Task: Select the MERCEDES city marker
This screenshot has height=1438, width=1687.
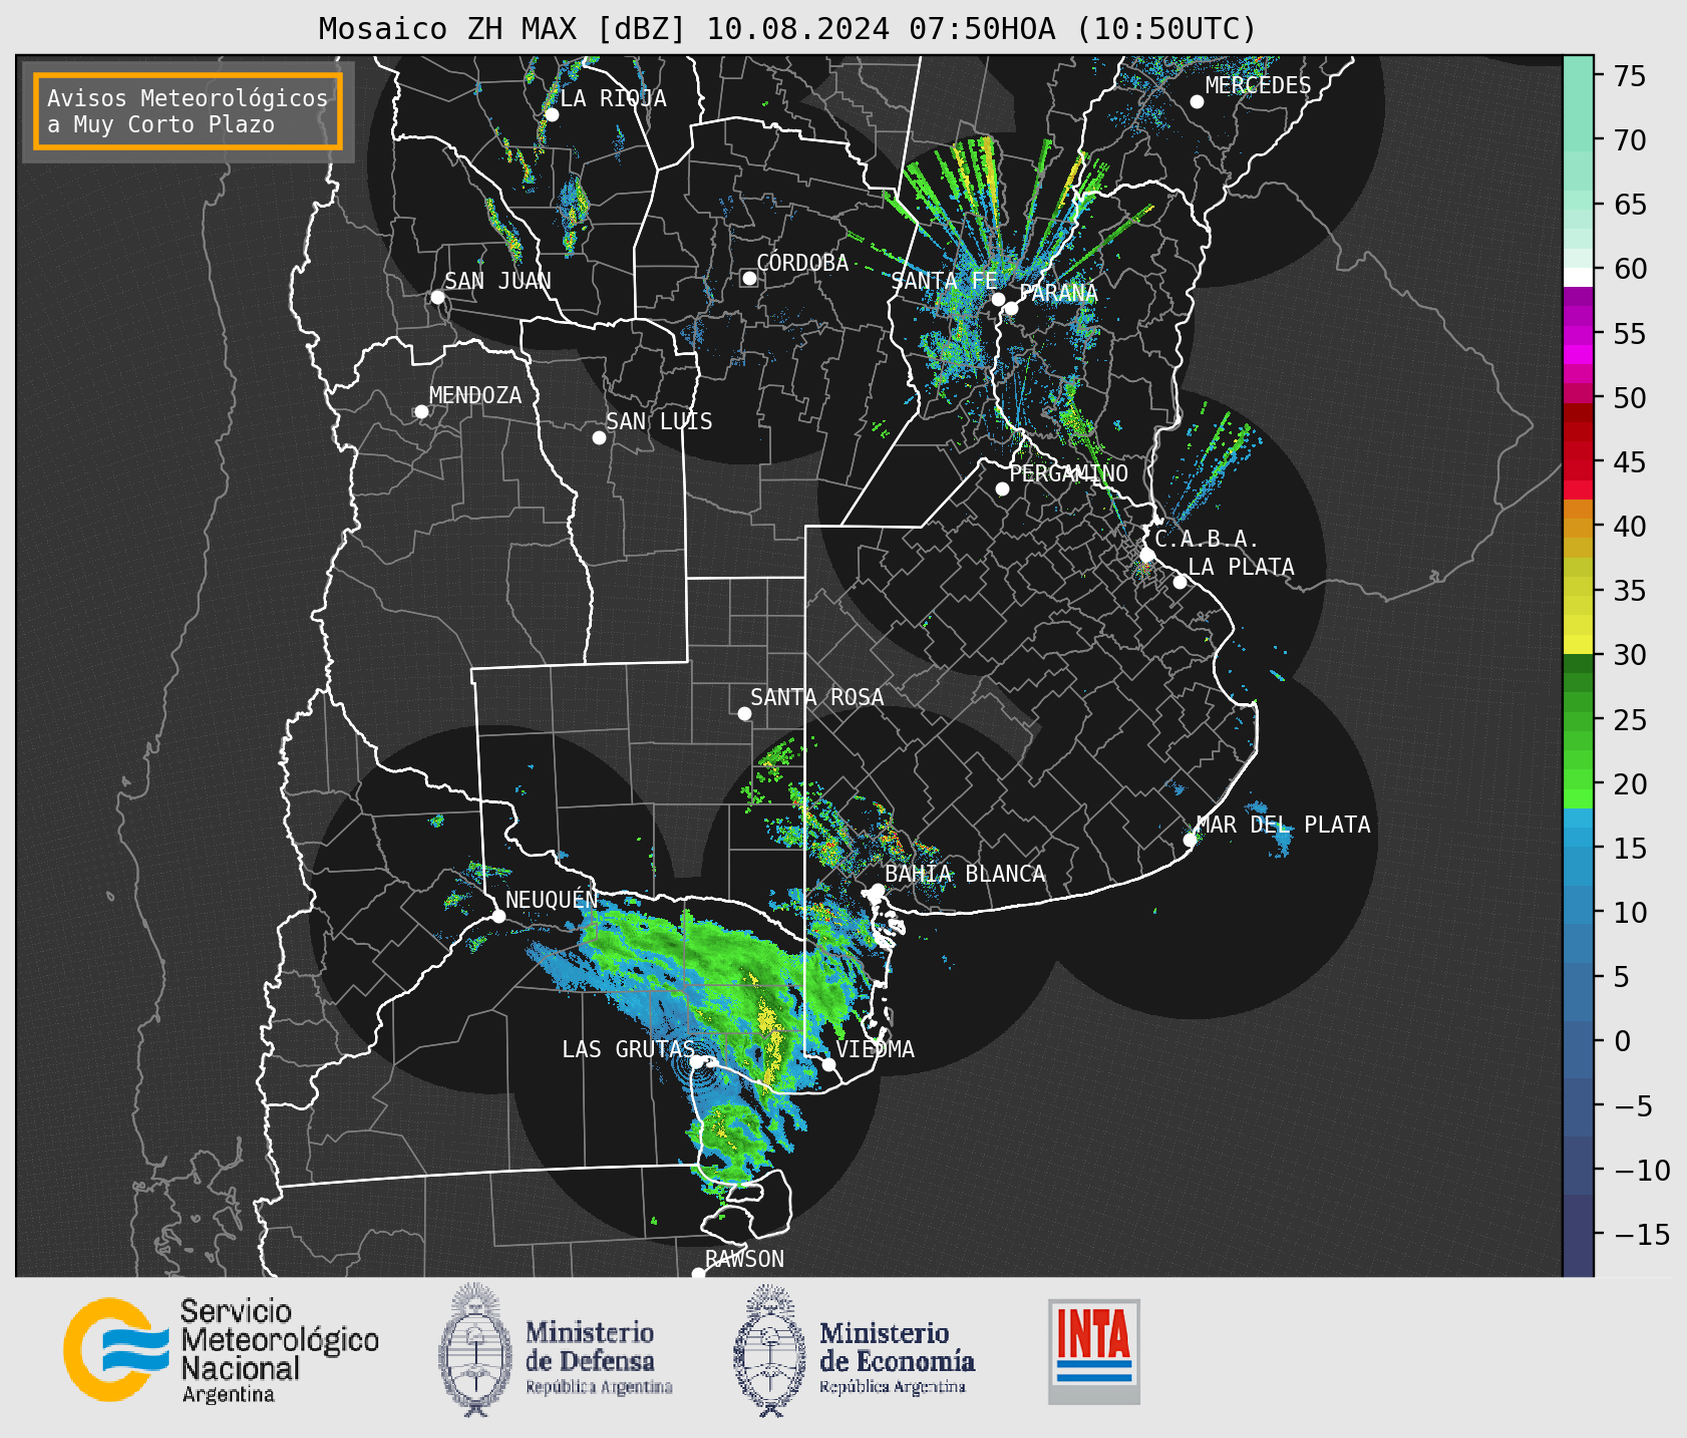Action: point(1197,102)
